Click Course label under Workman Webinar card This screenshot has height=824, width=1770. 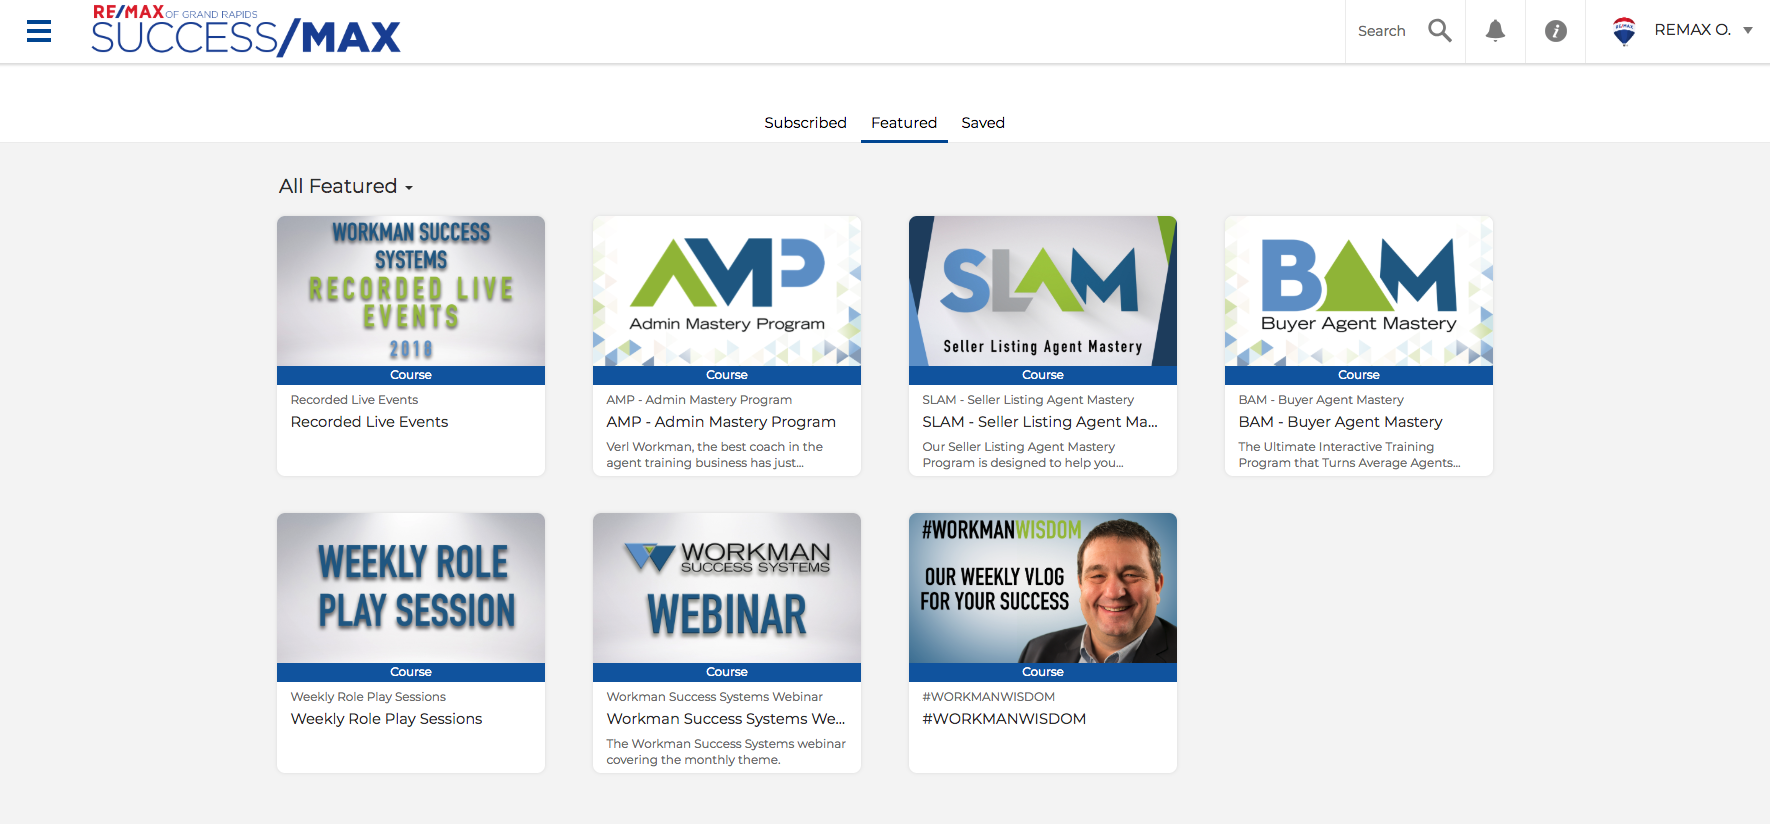727,672
